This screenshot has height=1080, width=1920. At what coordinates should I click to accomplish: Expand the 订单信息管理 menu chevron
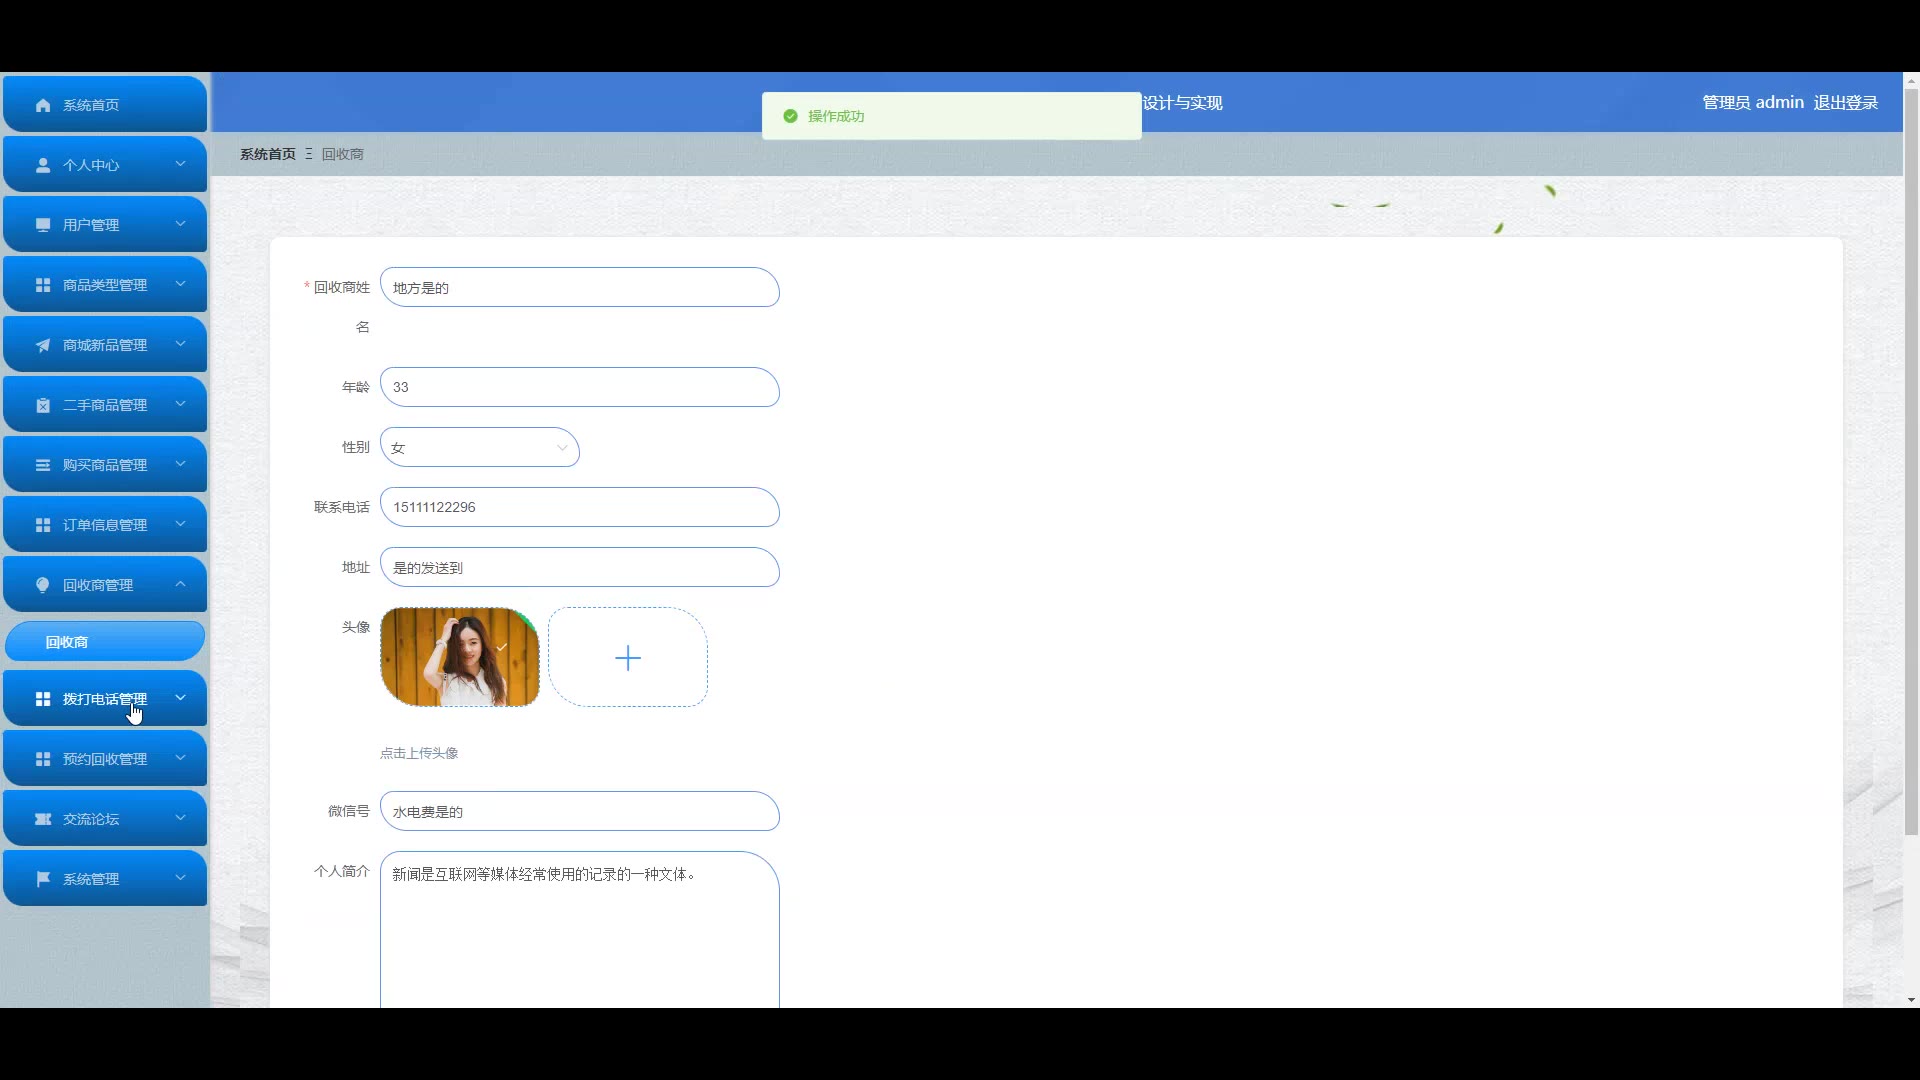click(x=181, y=524)
